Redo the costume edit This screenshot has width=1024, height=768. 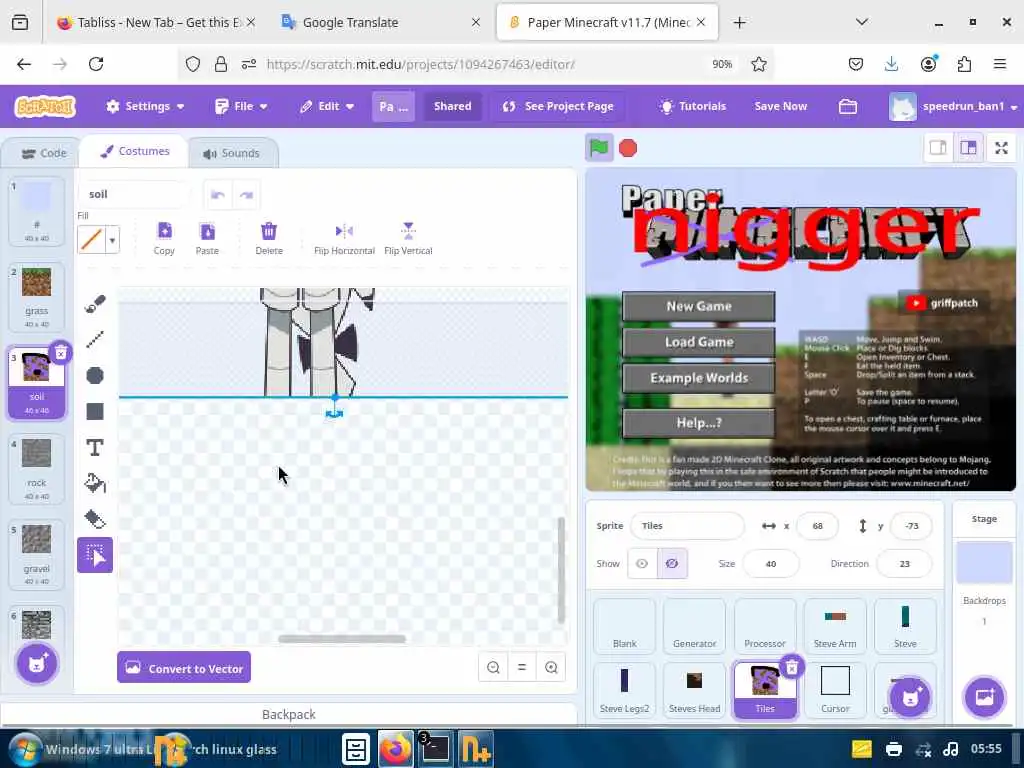point(246,195)
